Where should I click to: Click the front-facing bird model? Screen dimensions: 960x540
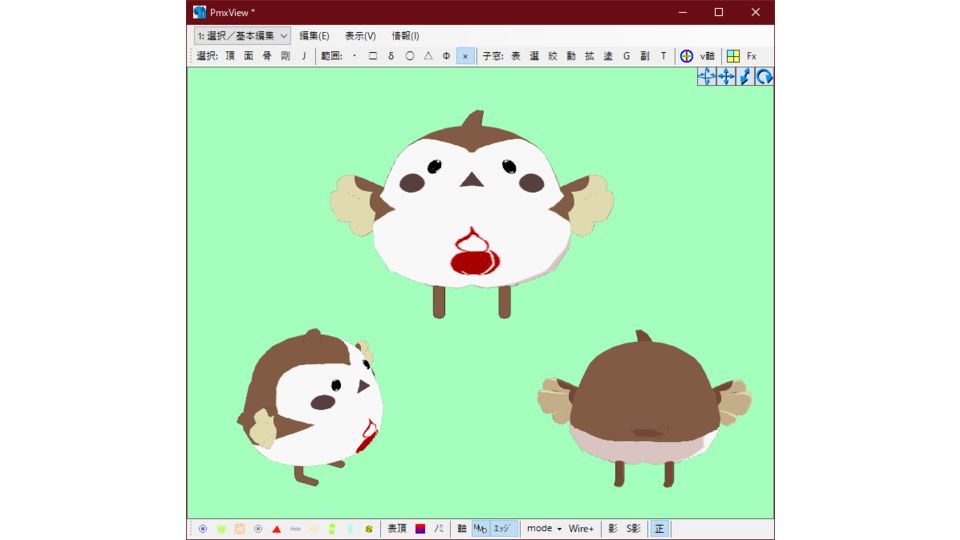pyautogui.click(x=472, y=214)
